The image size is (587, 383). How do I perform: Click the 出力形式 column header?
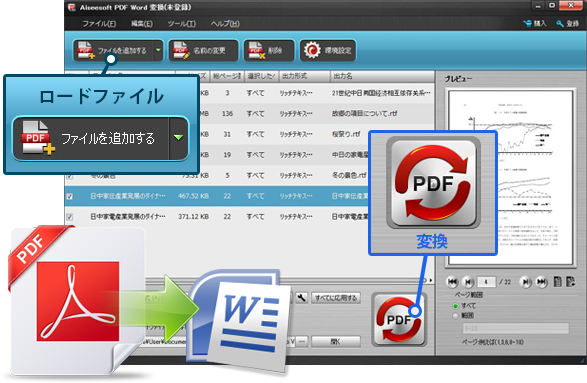tap(304, 76)
